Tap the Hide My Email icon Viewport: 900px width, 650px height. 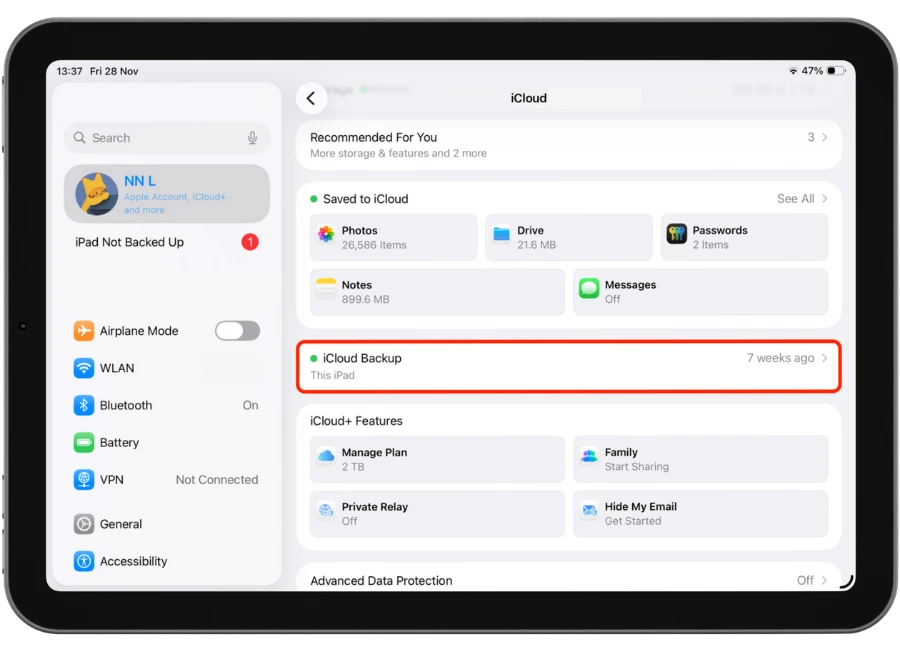[589, 513]
